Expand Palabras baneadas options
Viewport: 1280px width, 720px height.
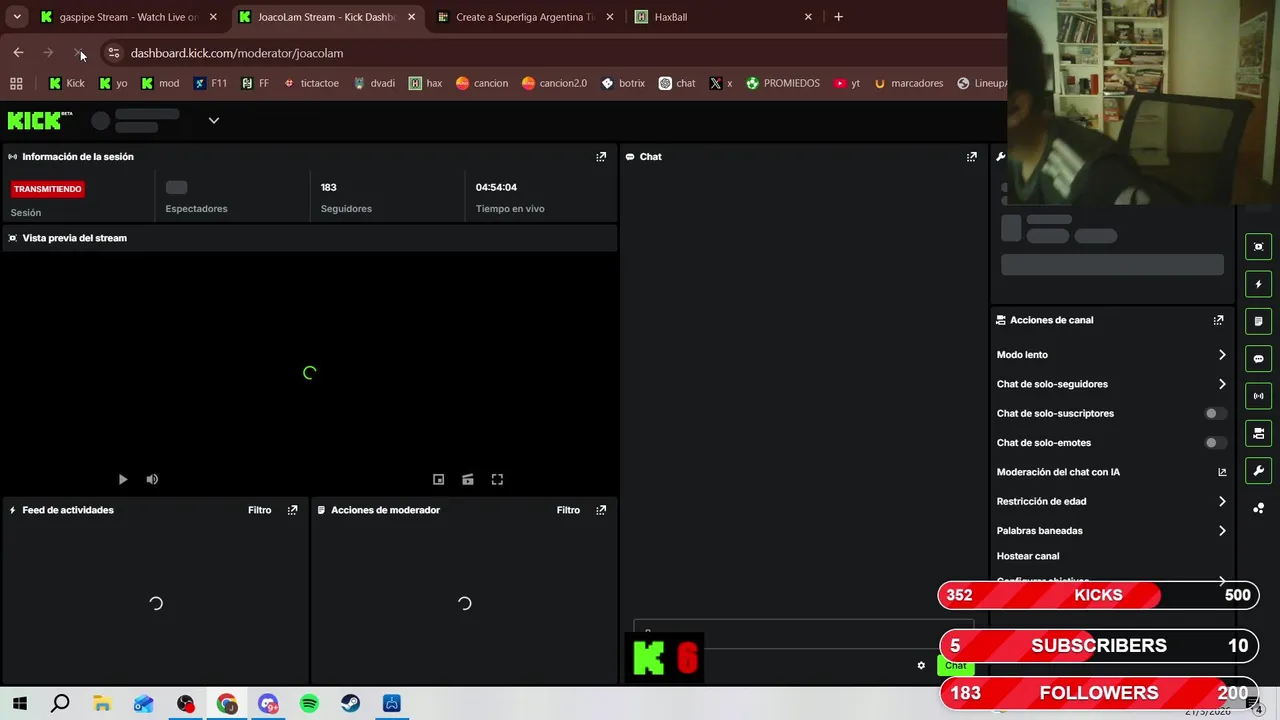coord(1222,531)
